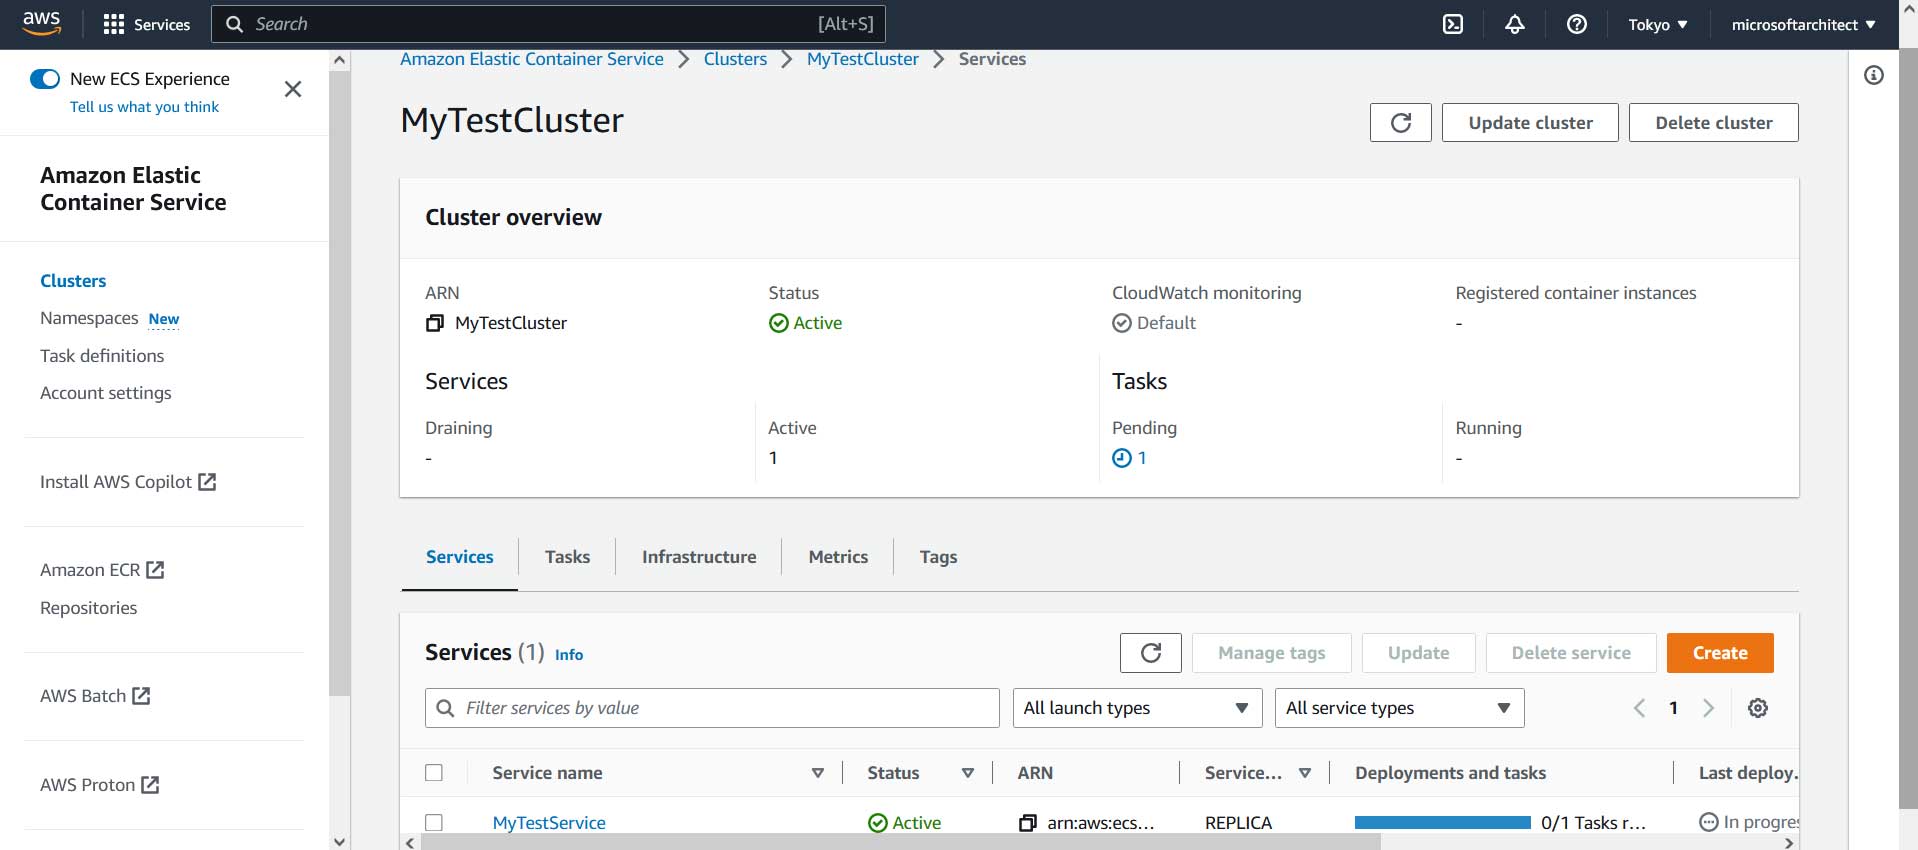Open the All service types dropdown
This screenshot has height=850, width=1918.
[x=1400, y=708]
